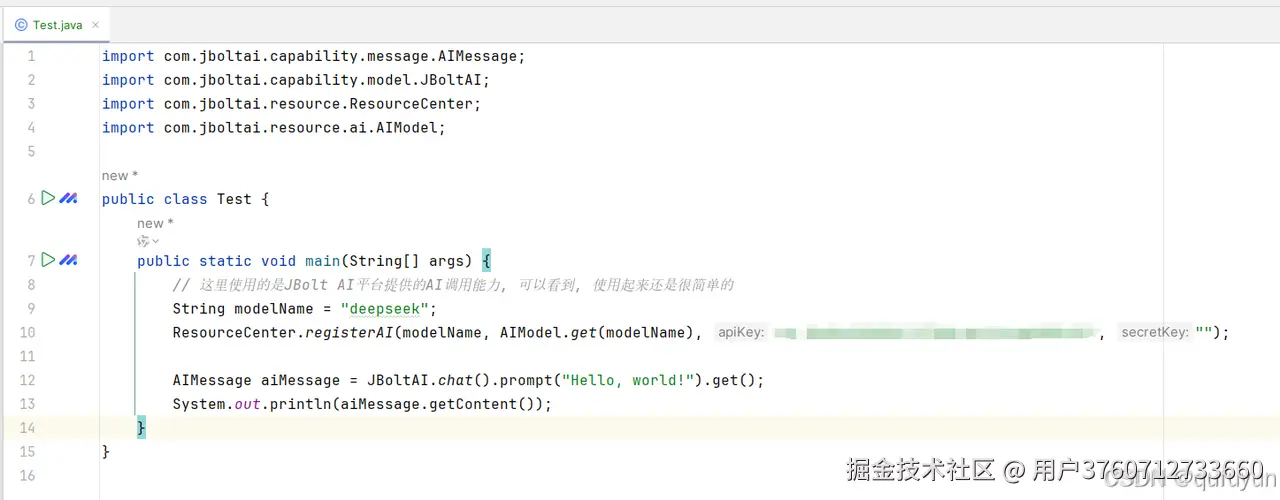Place cursor in "Hello, world!" string
The height and width of the screenshot is (500, 1280).
tap(627, 381)
